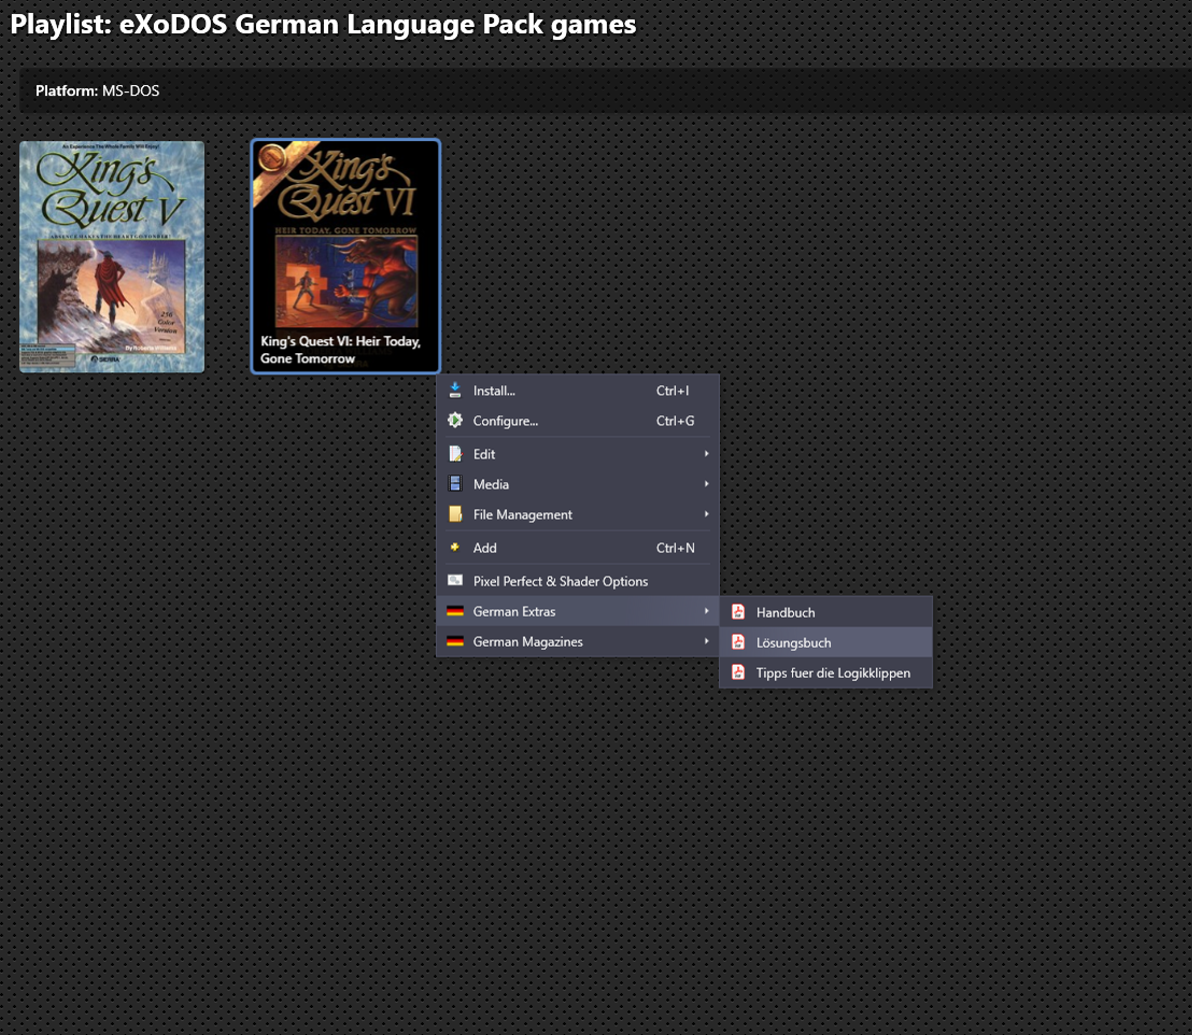Expand the Media submenu arrow
Image resolution: width=1192 pixels, height=1035 pixels.
pyautogui.click(x=706, y=484)
